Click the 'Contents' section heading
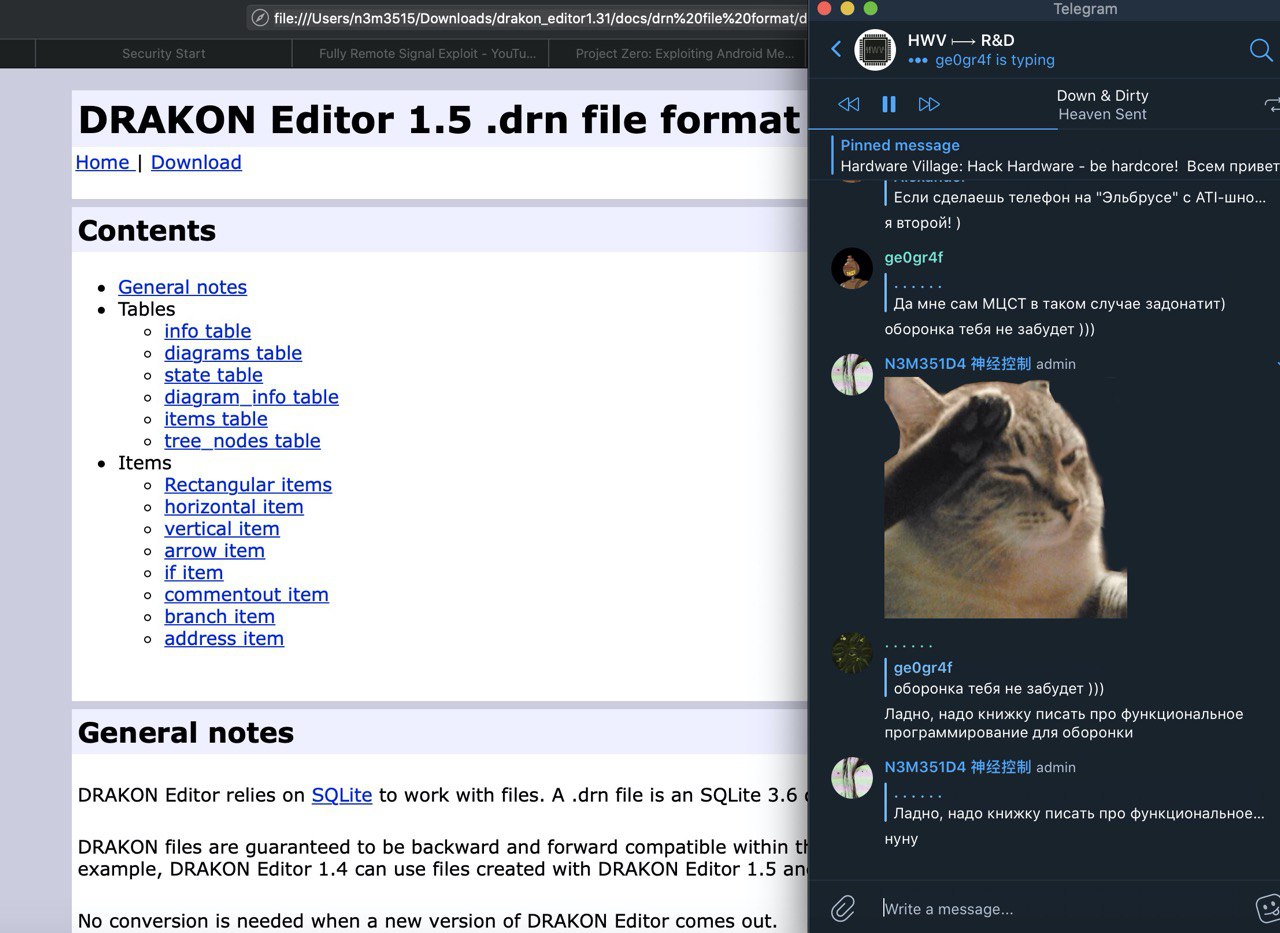This screenshot has height=933, width=1280. pos(147,231)
